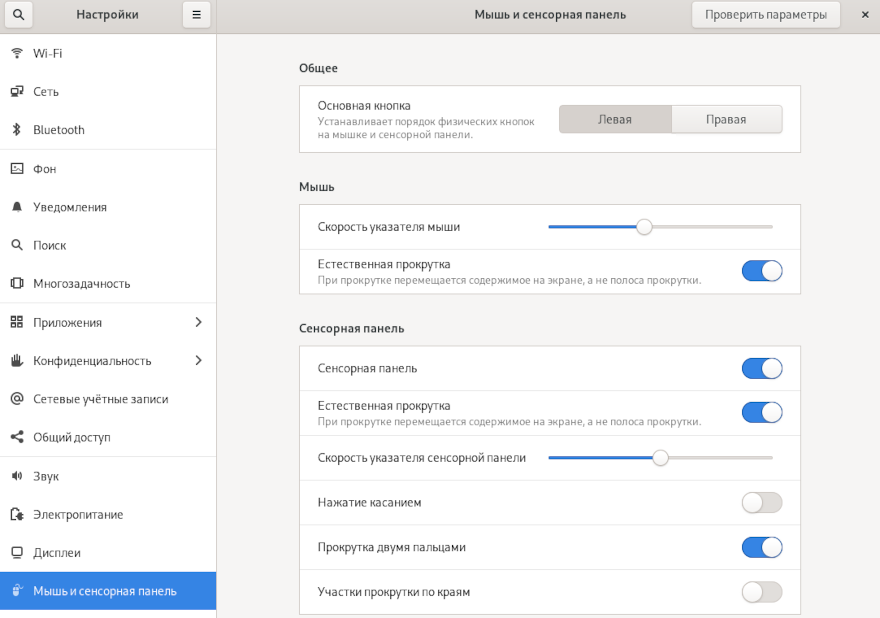The height and width of the screenshot is (618, 880).
Task: Click the Электропитание power icon
Action: (x=16, y=514)
